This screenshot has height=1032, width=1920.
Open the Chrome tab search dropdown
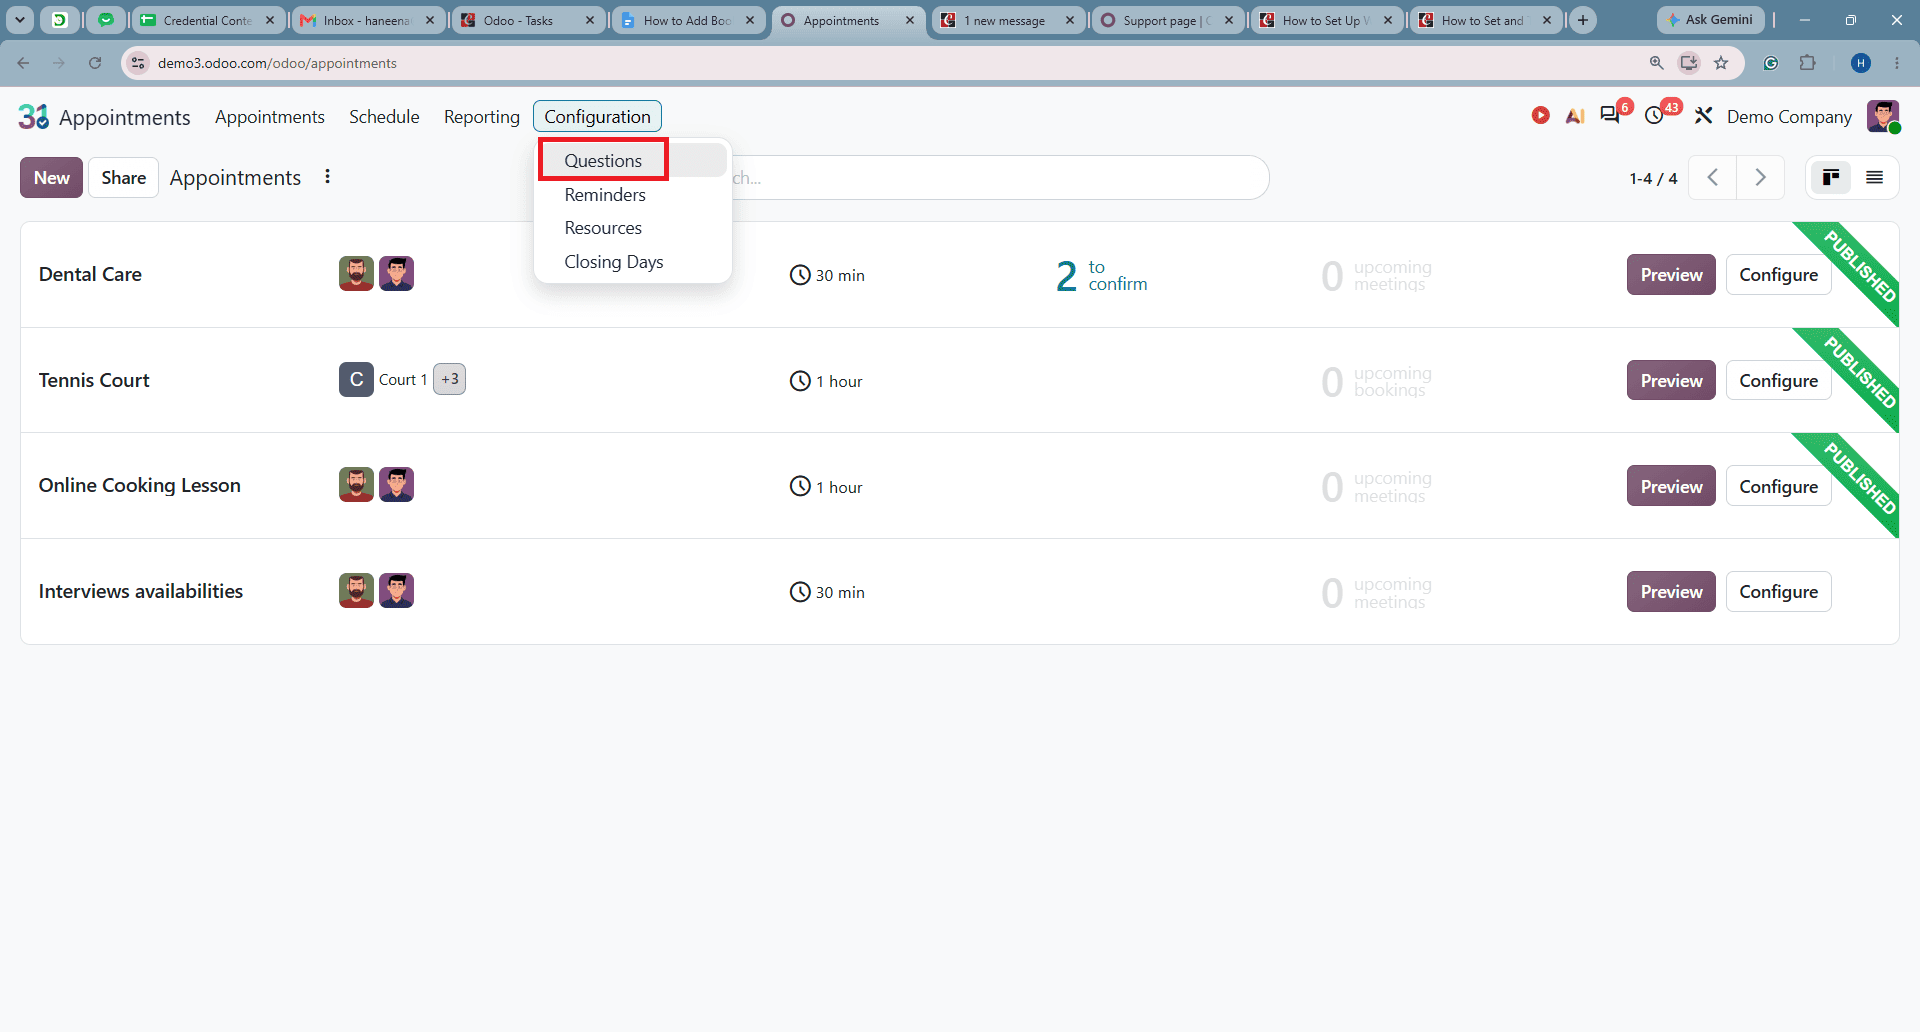pyautogui.click(x=20, y=20)
